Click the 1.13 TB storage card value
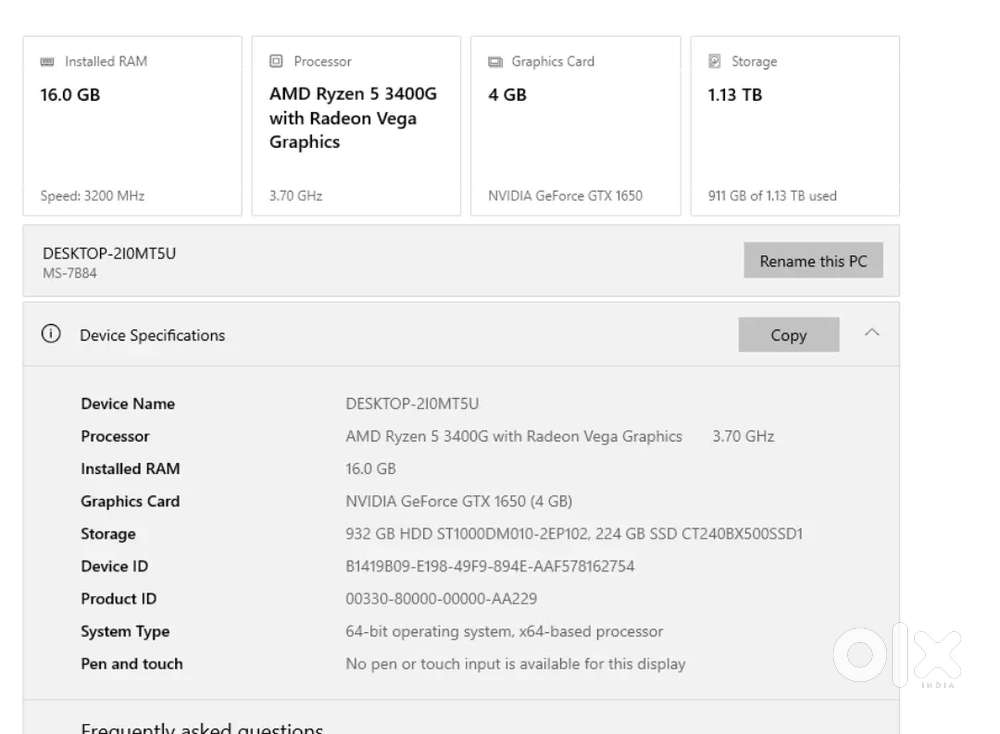Viewport: 1000px width, 734px height. point(735,95)
